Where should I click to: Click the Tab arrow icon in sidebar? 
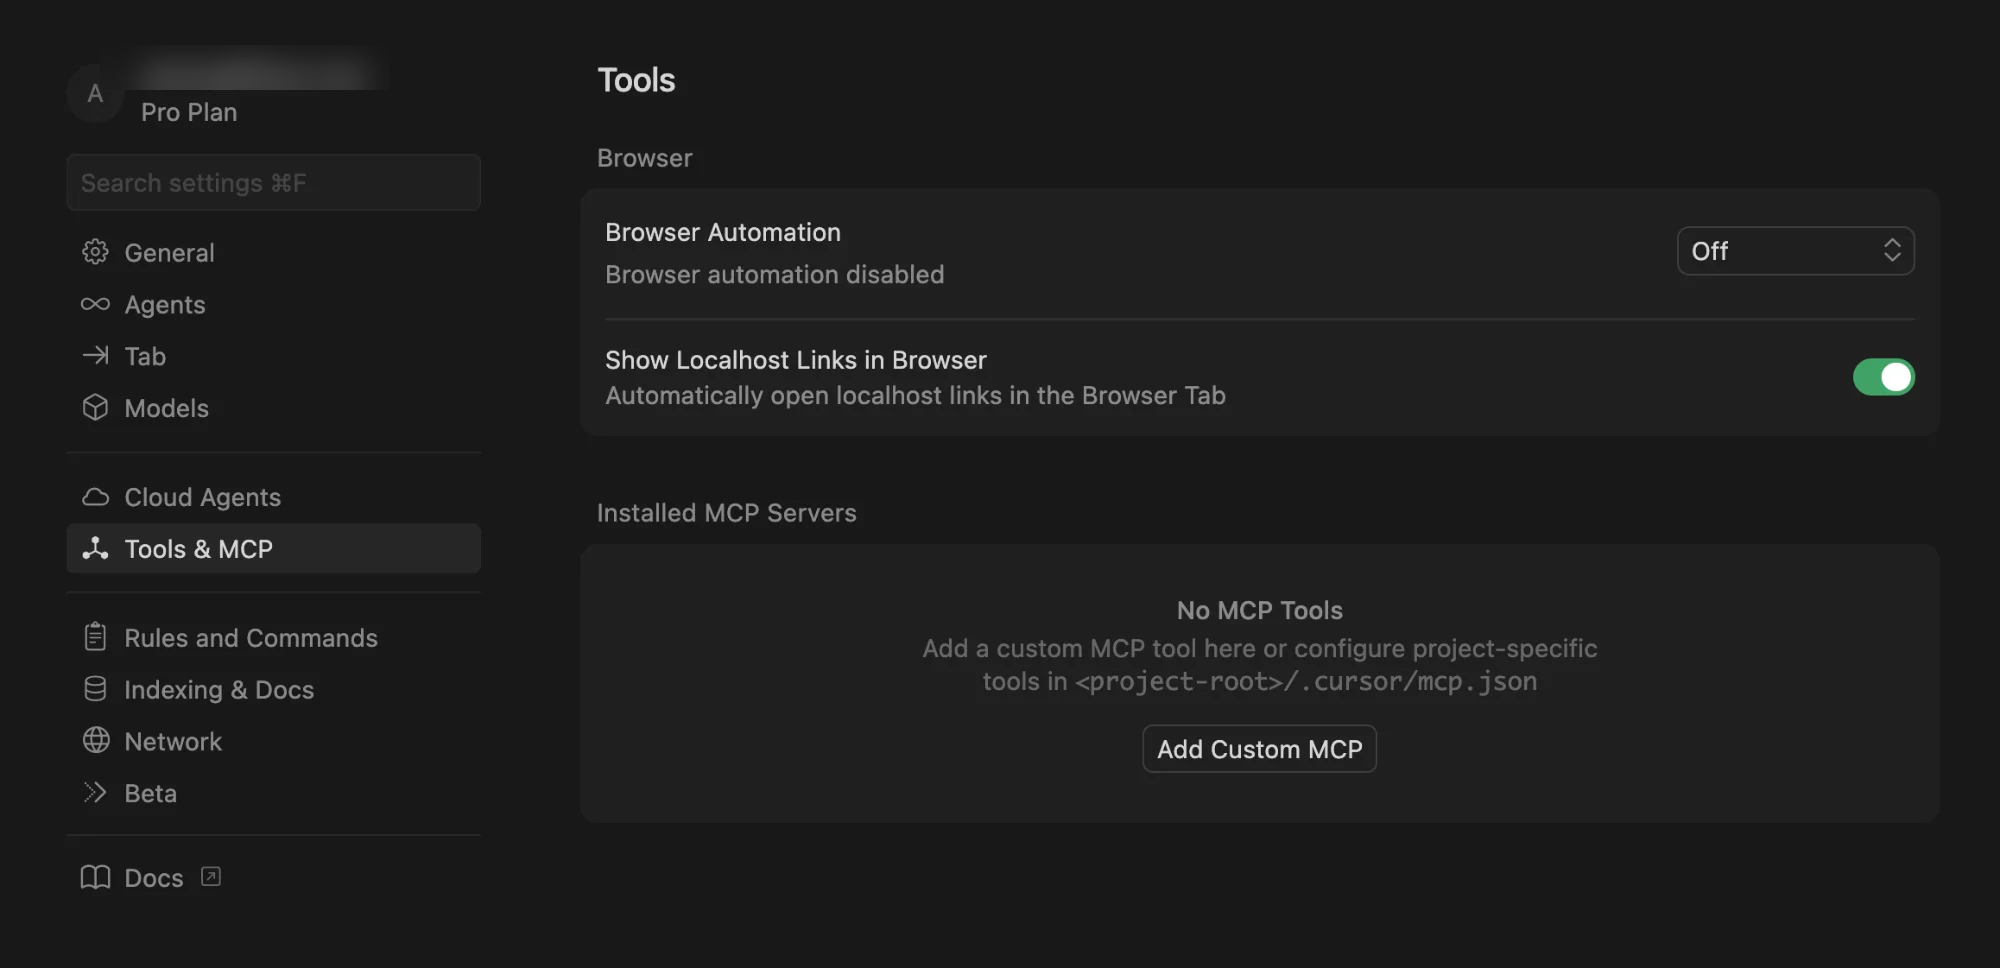(95, 356)
